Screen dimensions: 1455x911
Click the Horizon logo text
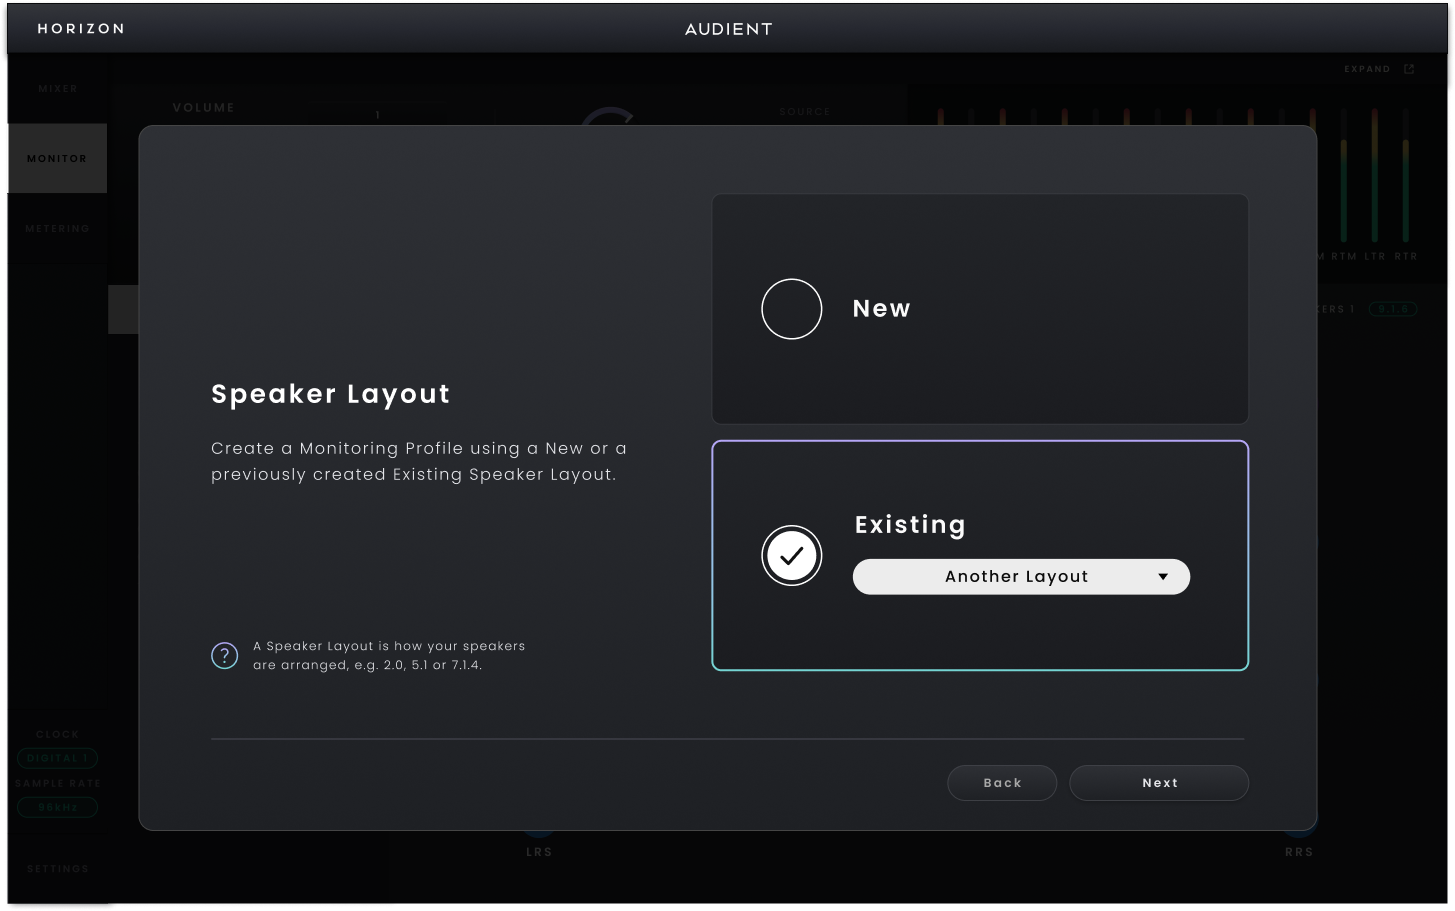click(81, 29)
